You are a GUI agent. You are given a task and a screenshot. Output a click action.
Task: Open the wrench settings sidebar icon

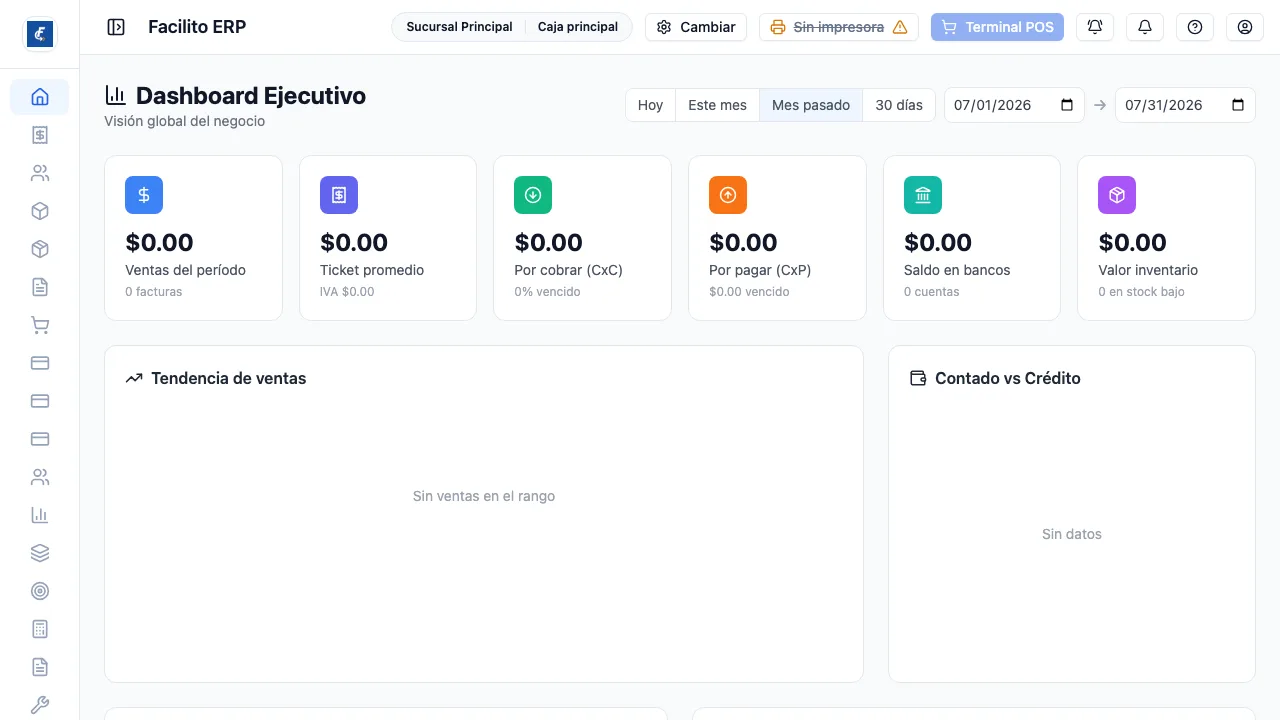(x=40, y=705)
